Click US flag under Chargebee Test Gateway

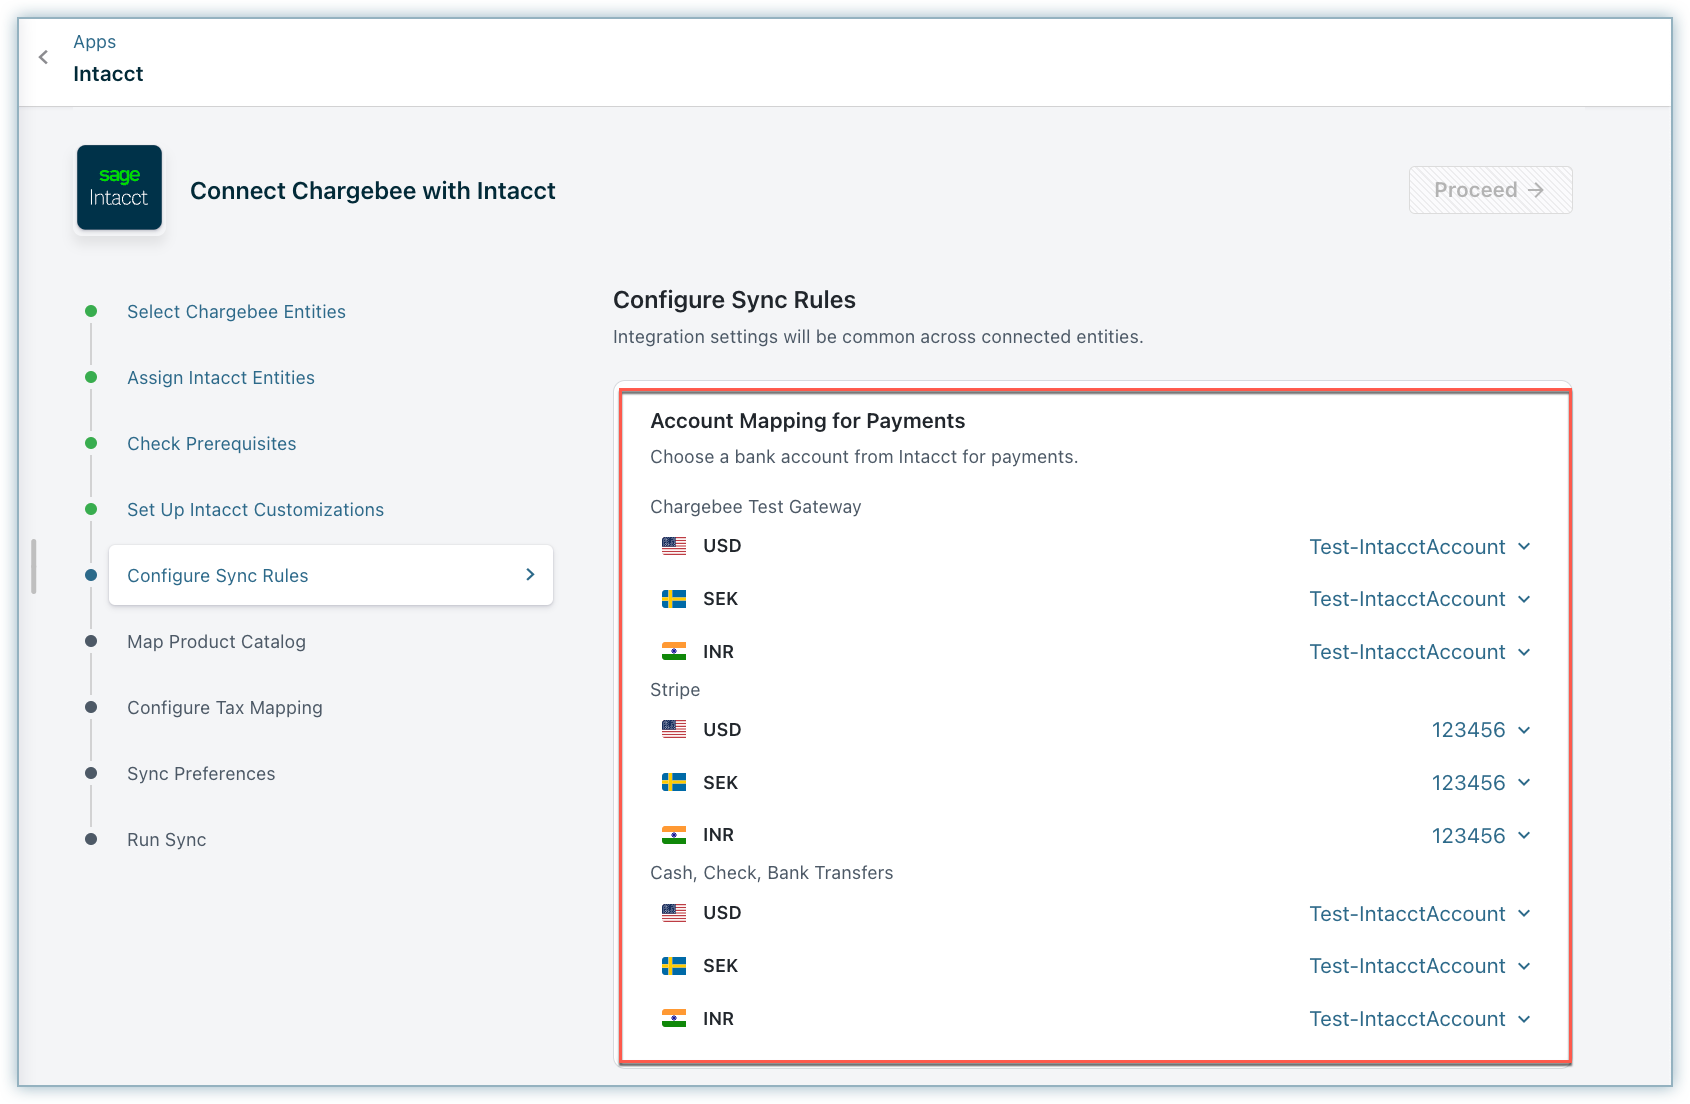[674, 546]
